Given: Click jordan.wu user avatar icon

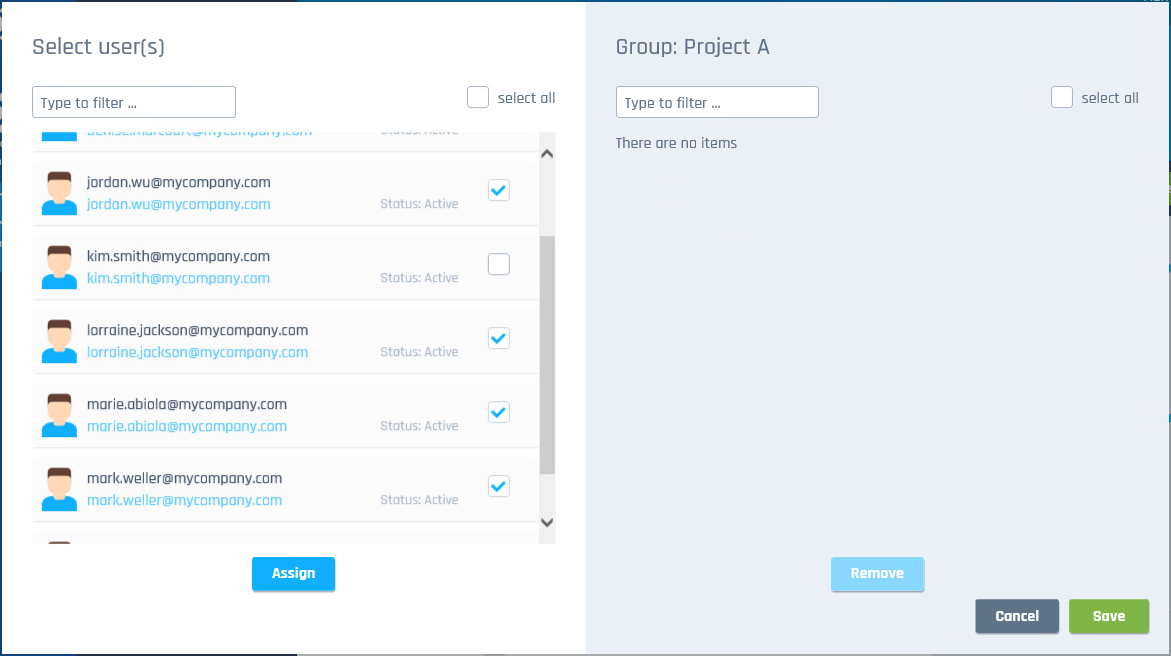Looking at the screenshot, I should 60,193.
